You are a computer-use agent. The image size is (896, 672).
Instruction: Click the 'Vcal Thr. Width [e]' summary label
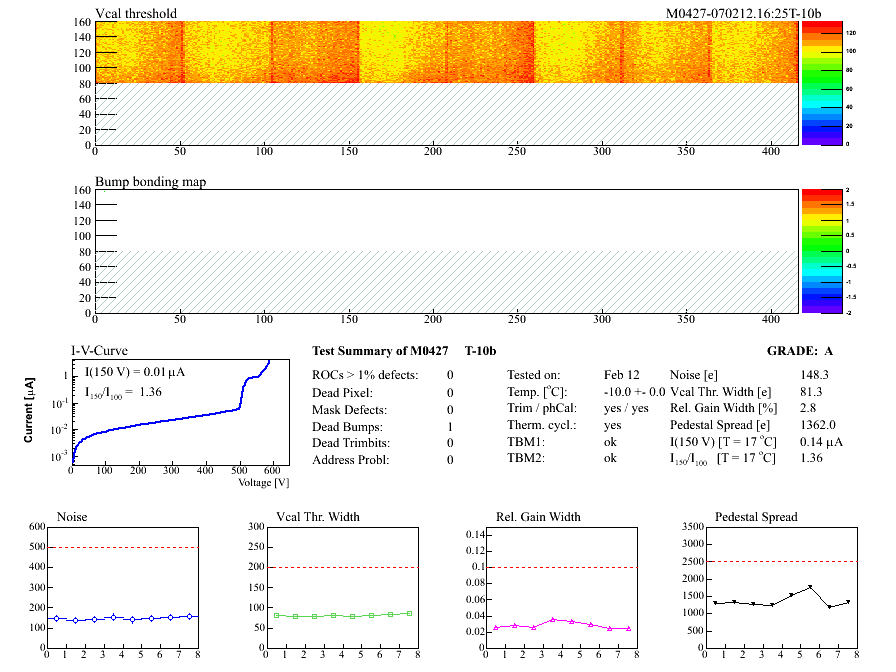tap(720, 392)
